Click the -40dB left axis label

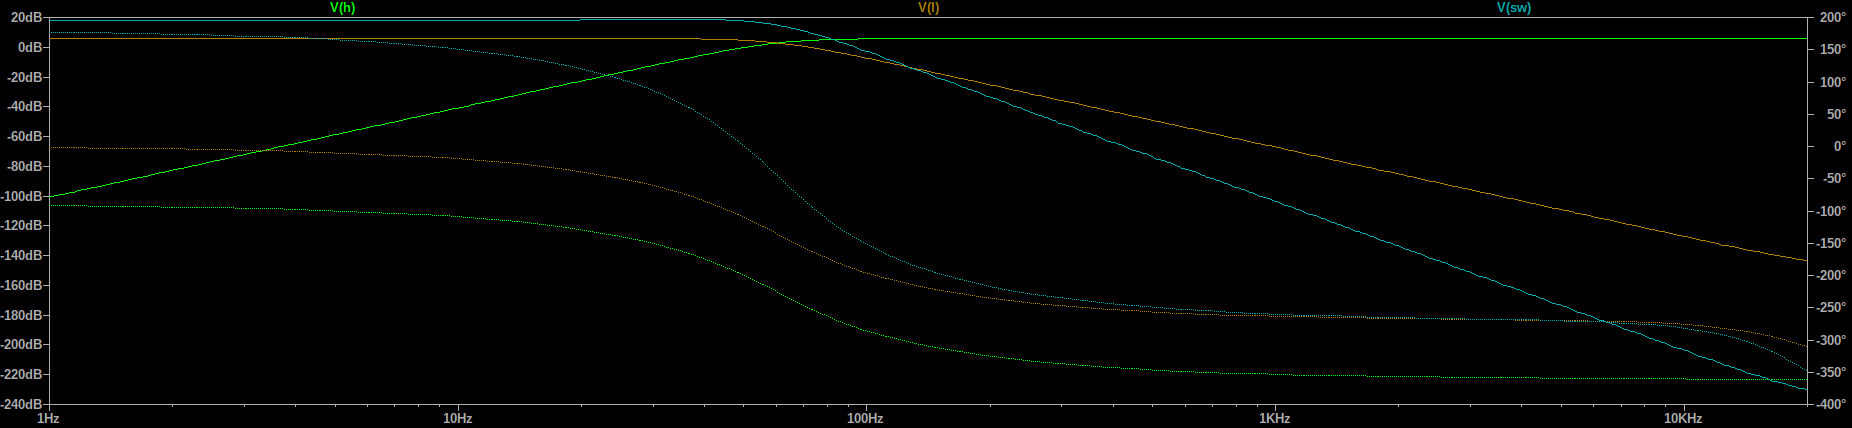[25, 107]
